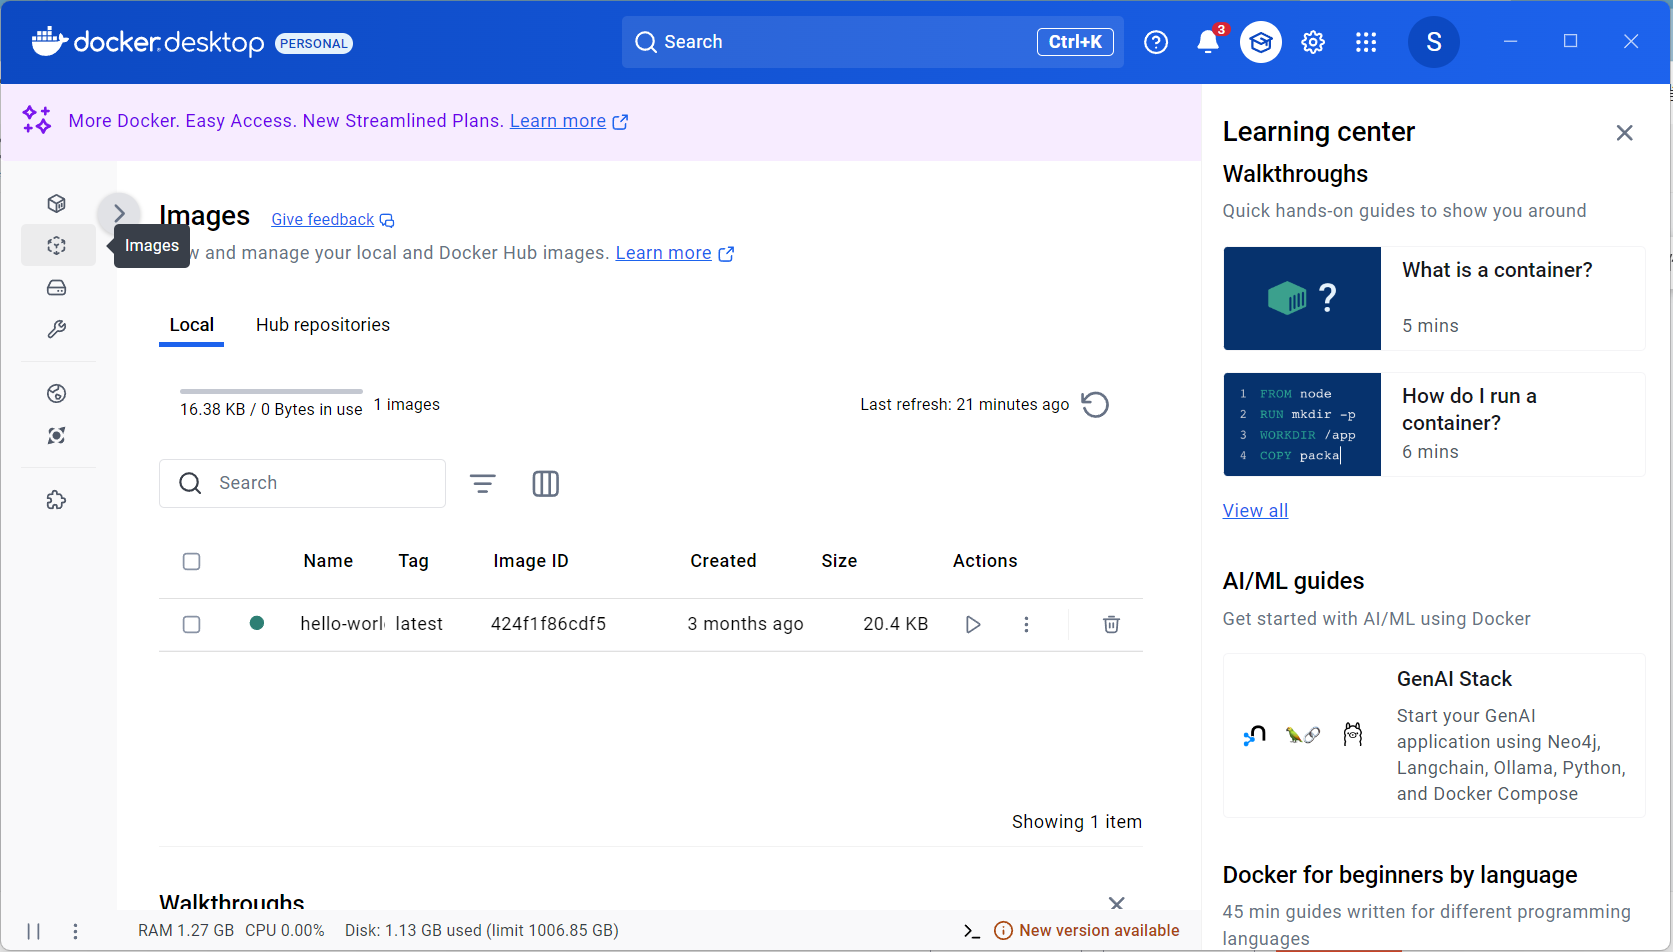
Task: Open status bar more options menu
Action: [x=75, y=932]
